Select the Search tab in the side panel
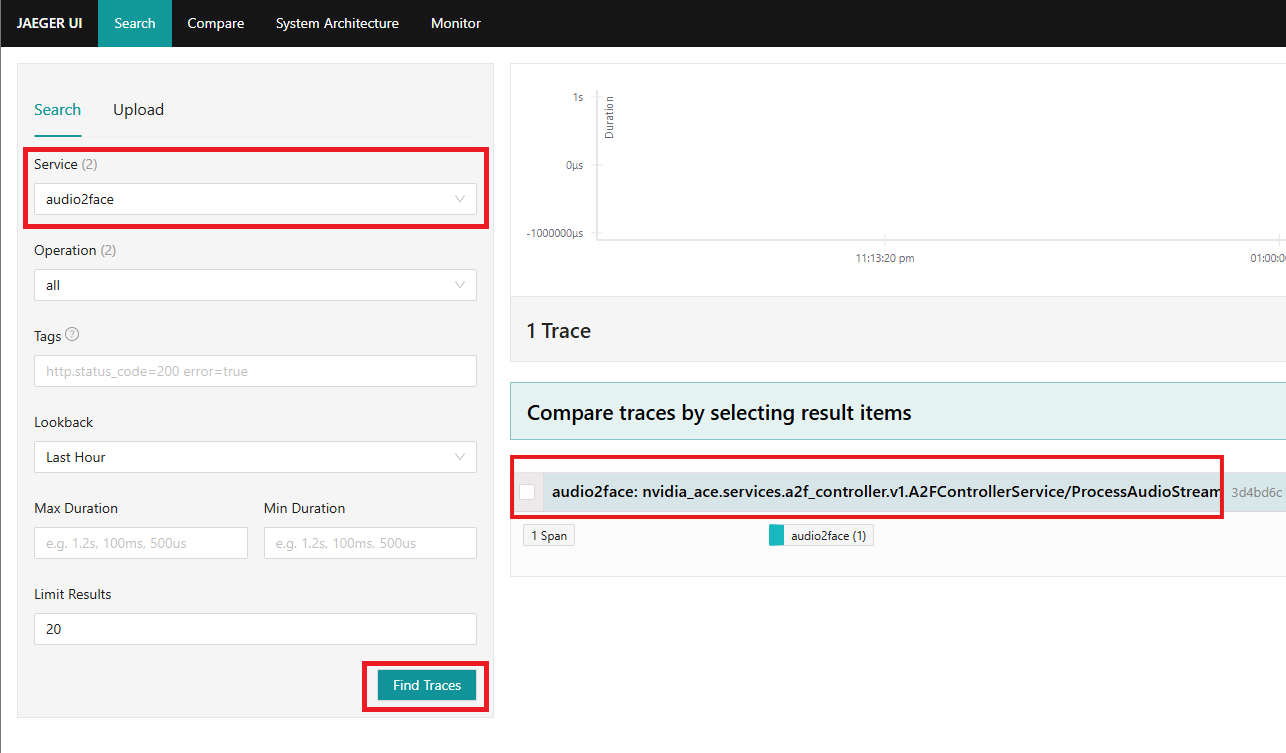 pos(57,110)
